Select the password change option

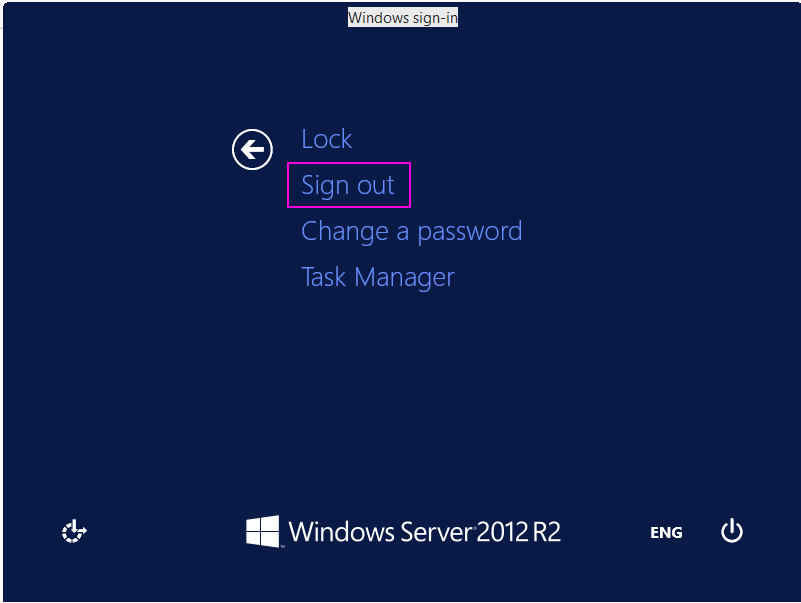[x=412, y=231]
